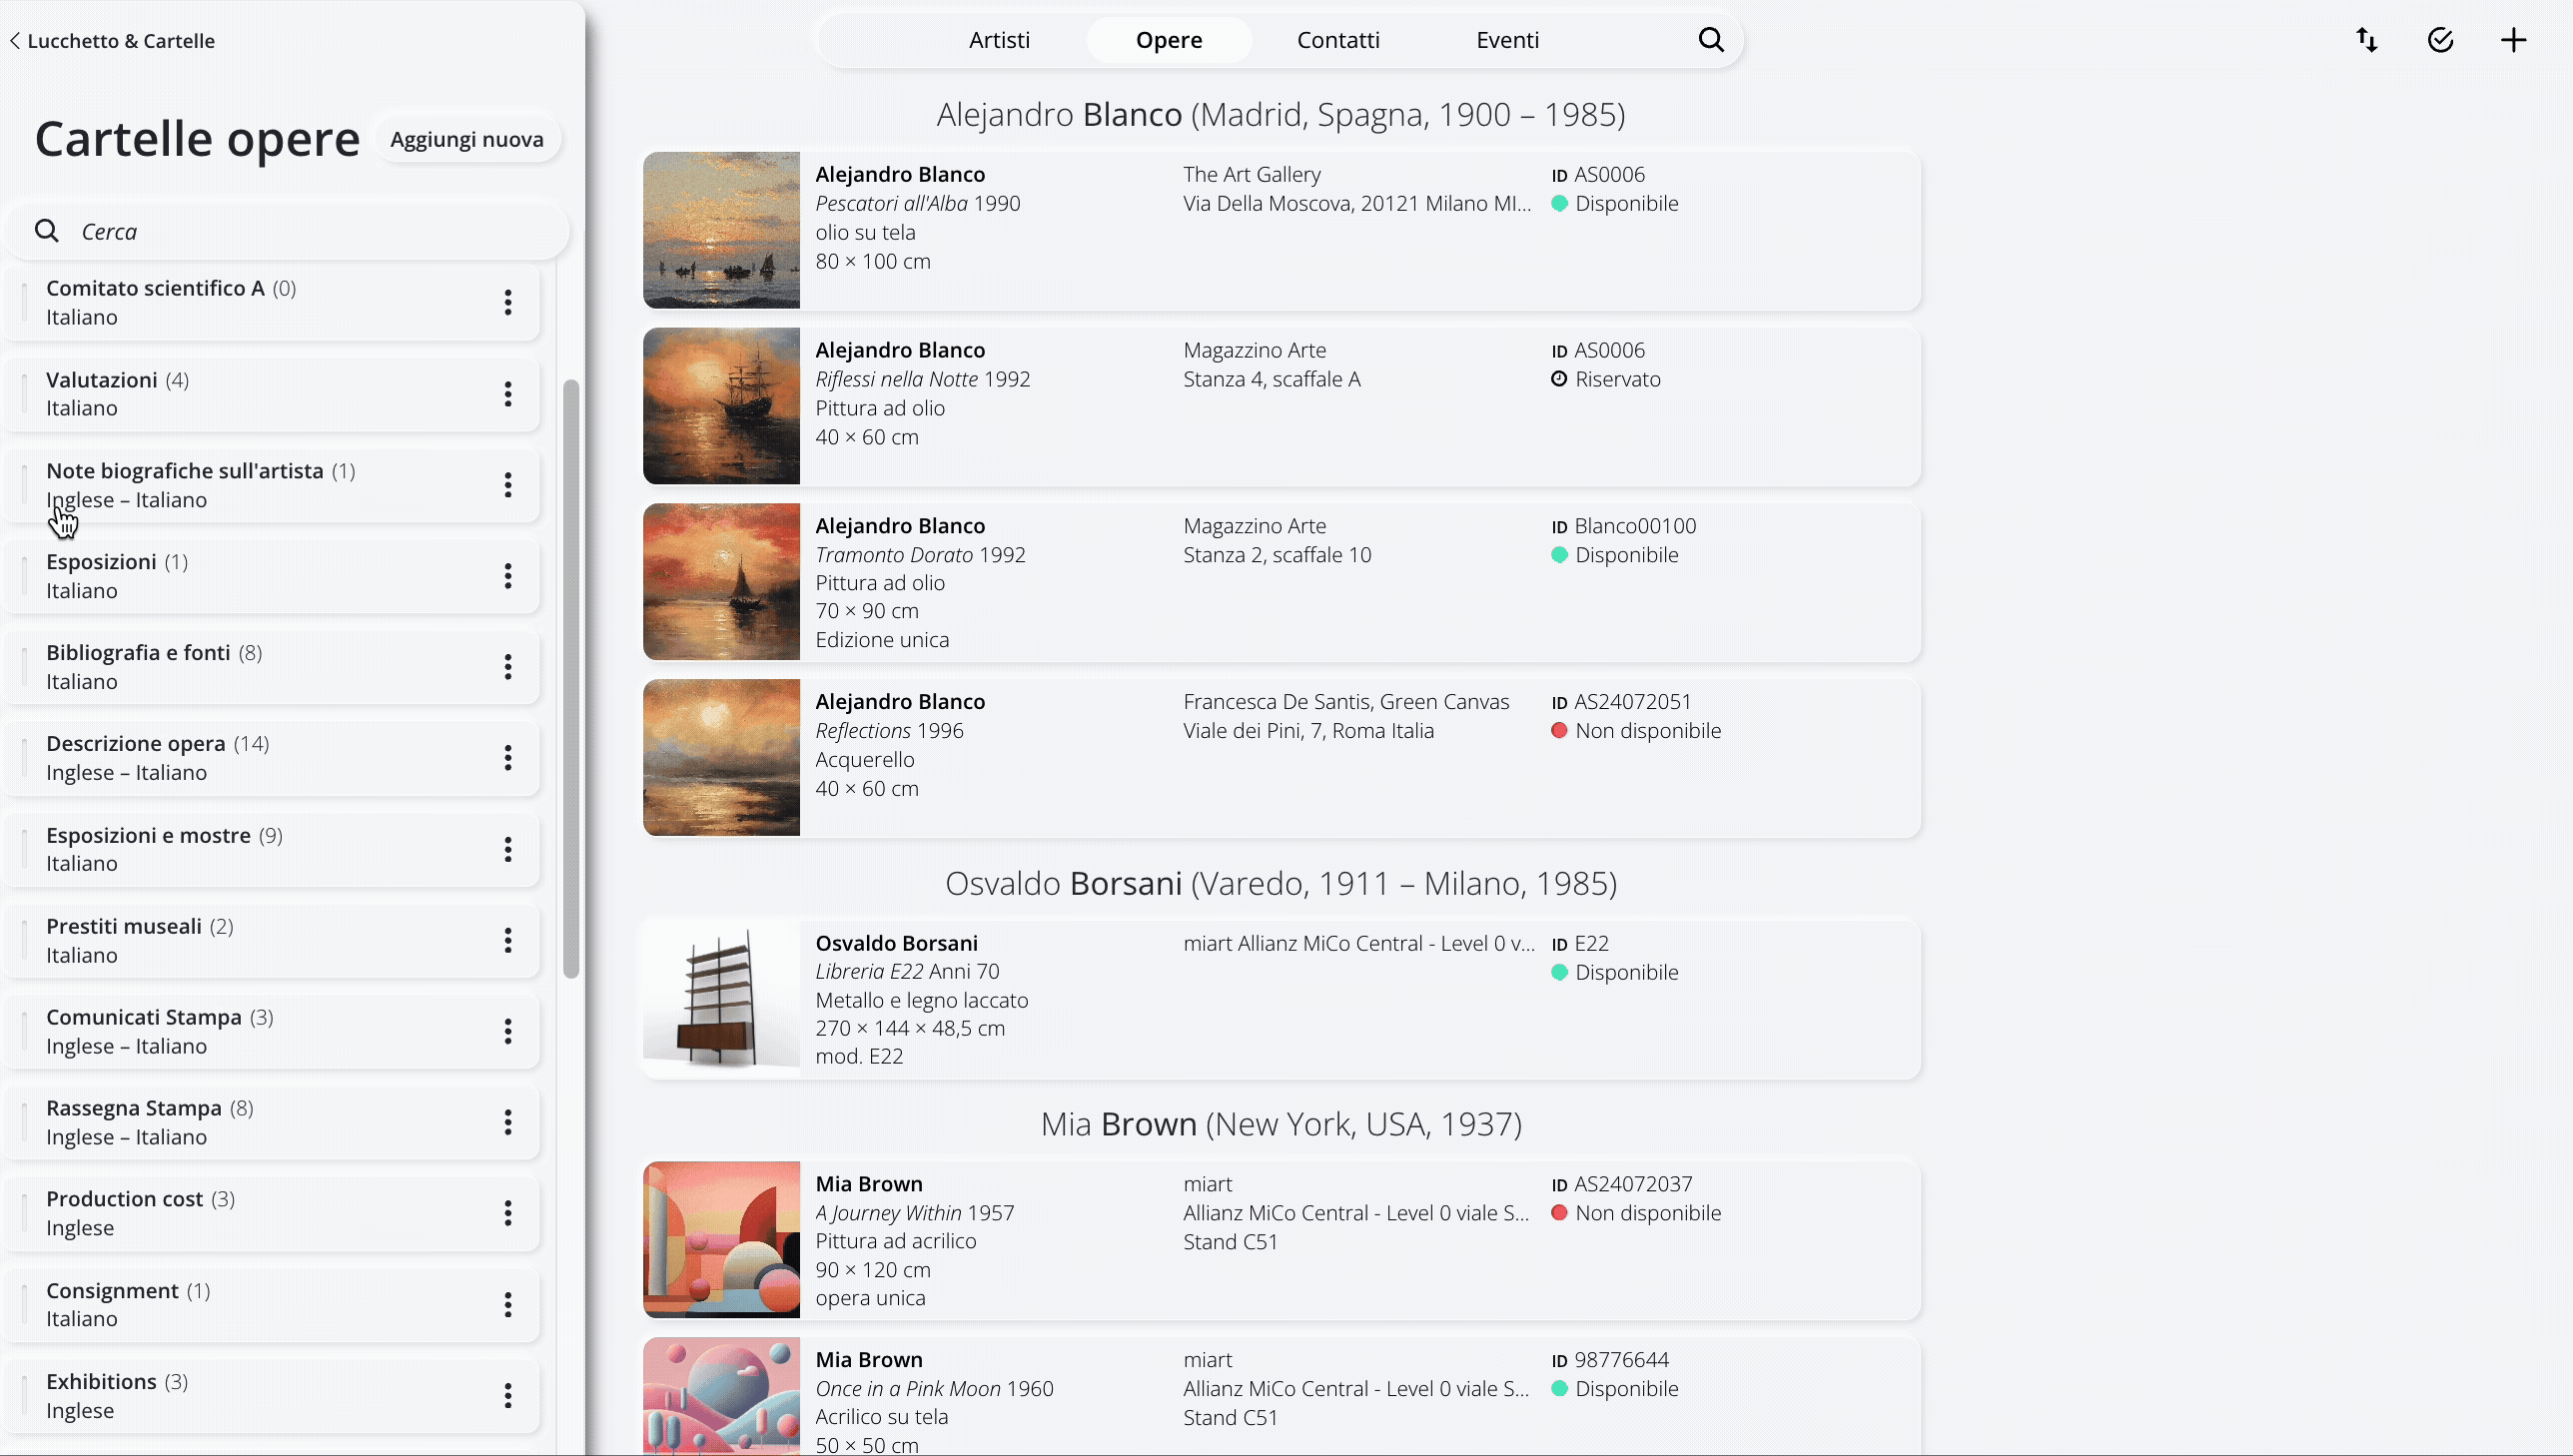Go back to Lucchetto & Cartelle
Viewport: 2573px width, 1456px height.
(x=112, y=41)
